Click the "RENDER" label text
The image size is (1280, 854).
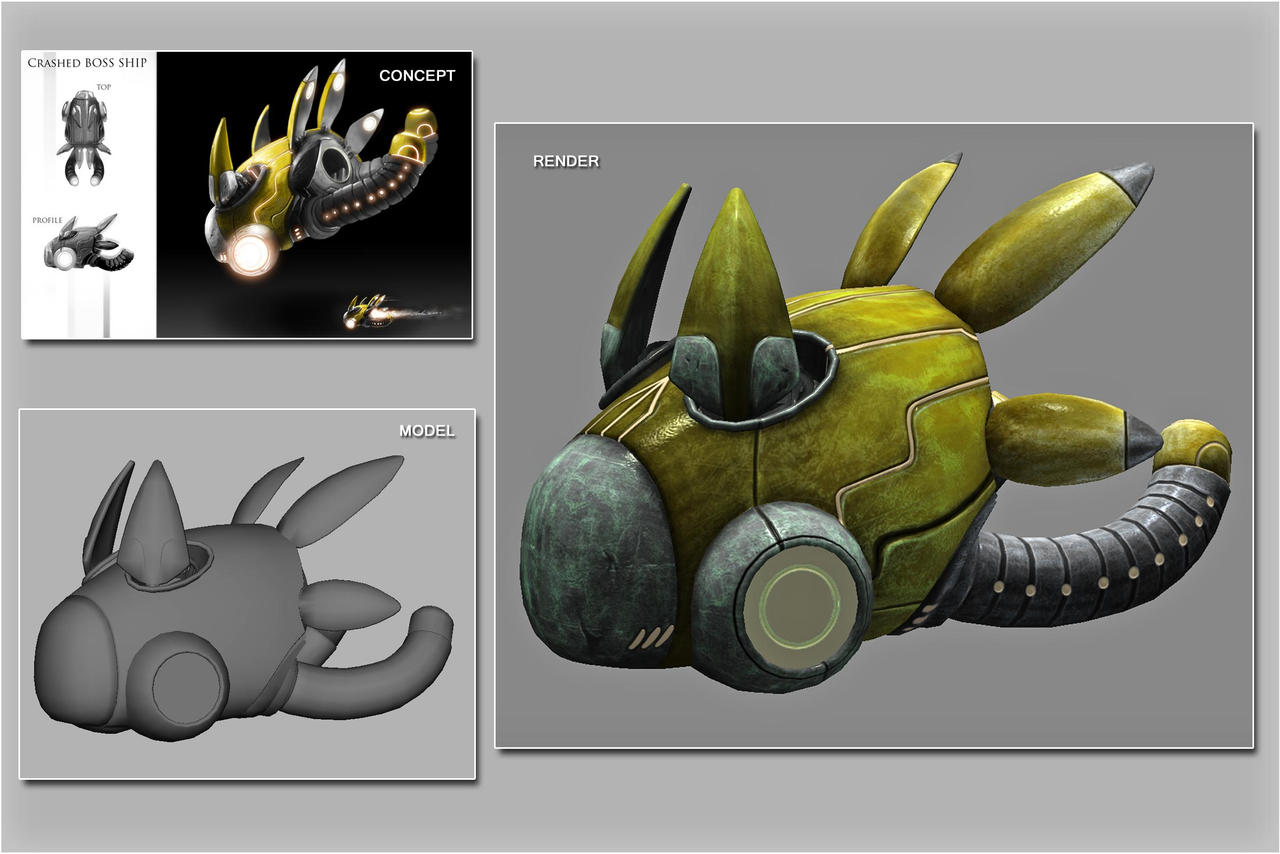pyautogui.click(x=566, y=161)
